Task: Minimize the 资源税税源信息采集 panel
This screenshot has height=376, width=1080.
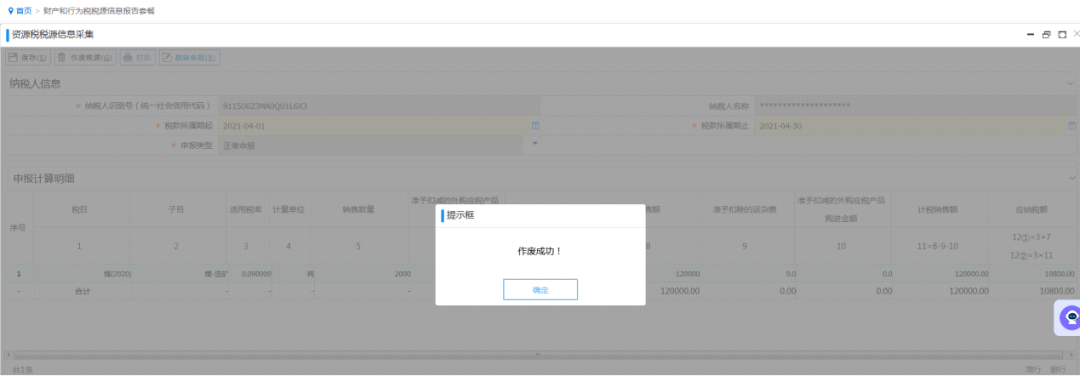Action: [1030, 34]
